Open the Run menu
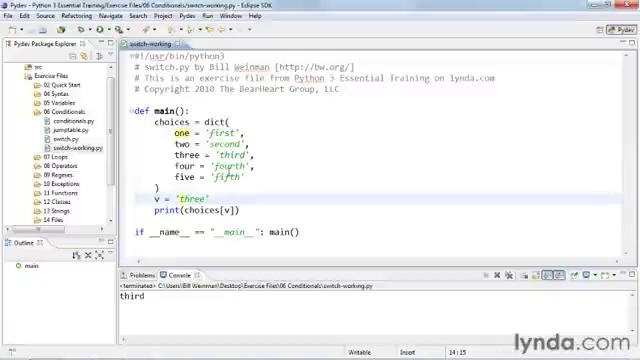The image size is (640, 360). click(207, 16)
